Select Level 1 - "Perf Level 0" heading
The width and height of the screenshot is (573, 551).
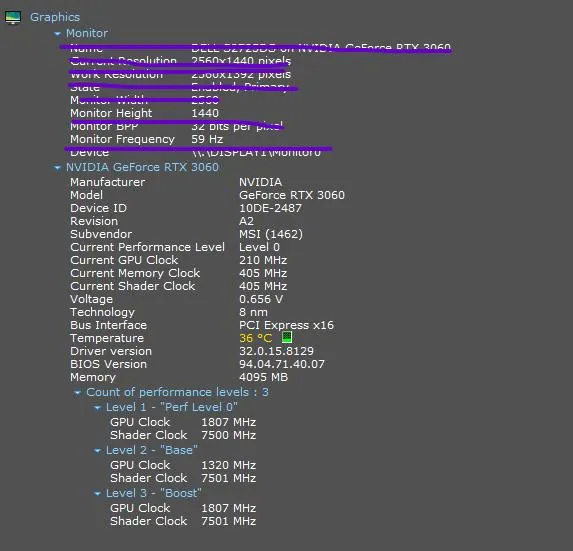(x=172, y=407)
